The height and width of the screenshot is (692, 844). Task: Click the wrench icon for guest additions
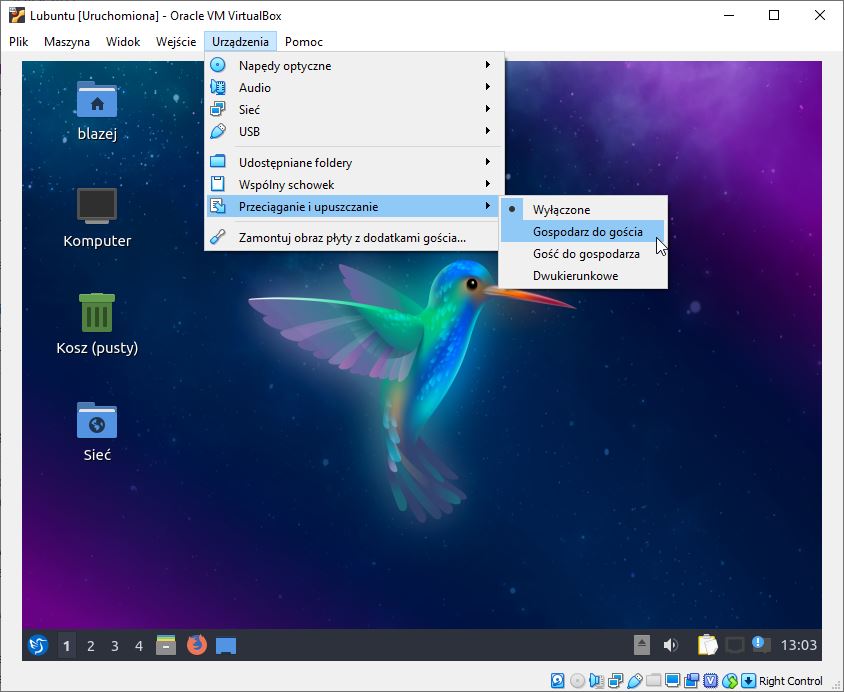coord(217,237)
